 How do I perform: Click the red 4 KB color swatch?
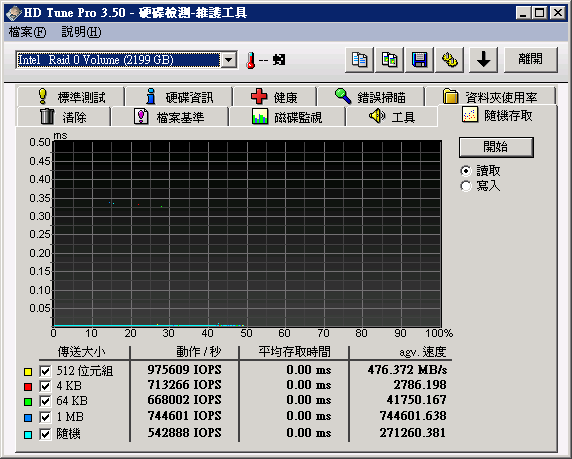click(x=28, y=386)
